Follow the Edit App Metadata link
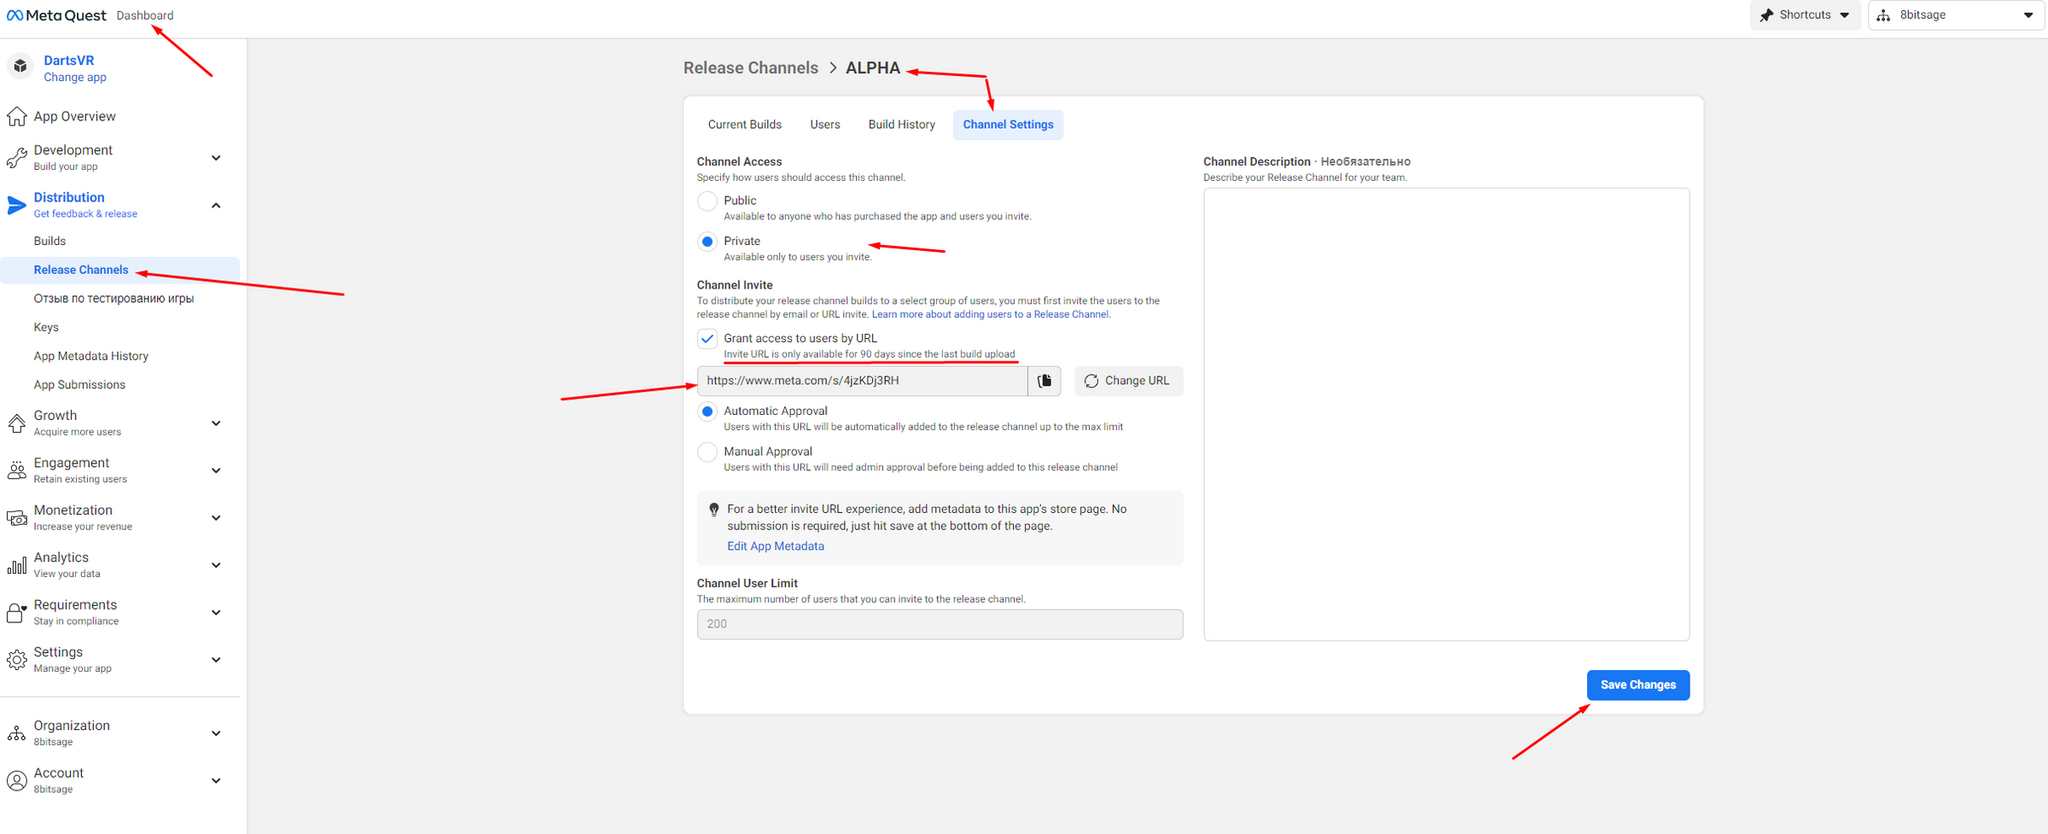 click(775, 546)
